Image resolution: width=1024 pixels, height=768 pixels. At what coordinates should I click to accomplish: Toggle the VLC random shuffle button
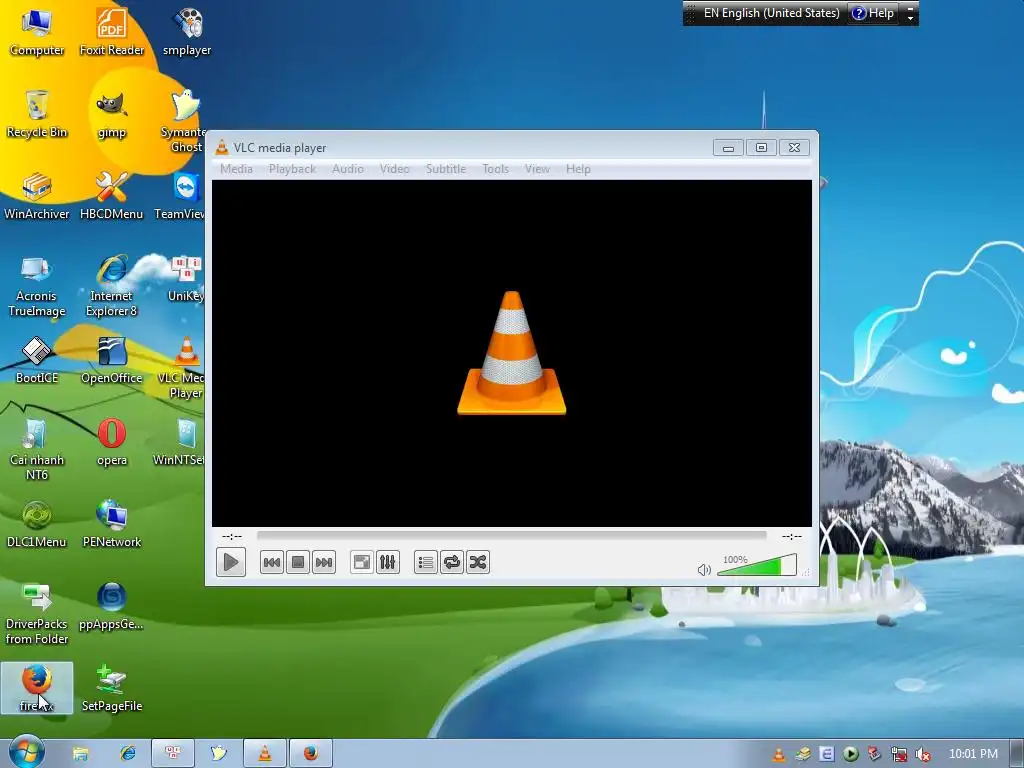(478, 562)
